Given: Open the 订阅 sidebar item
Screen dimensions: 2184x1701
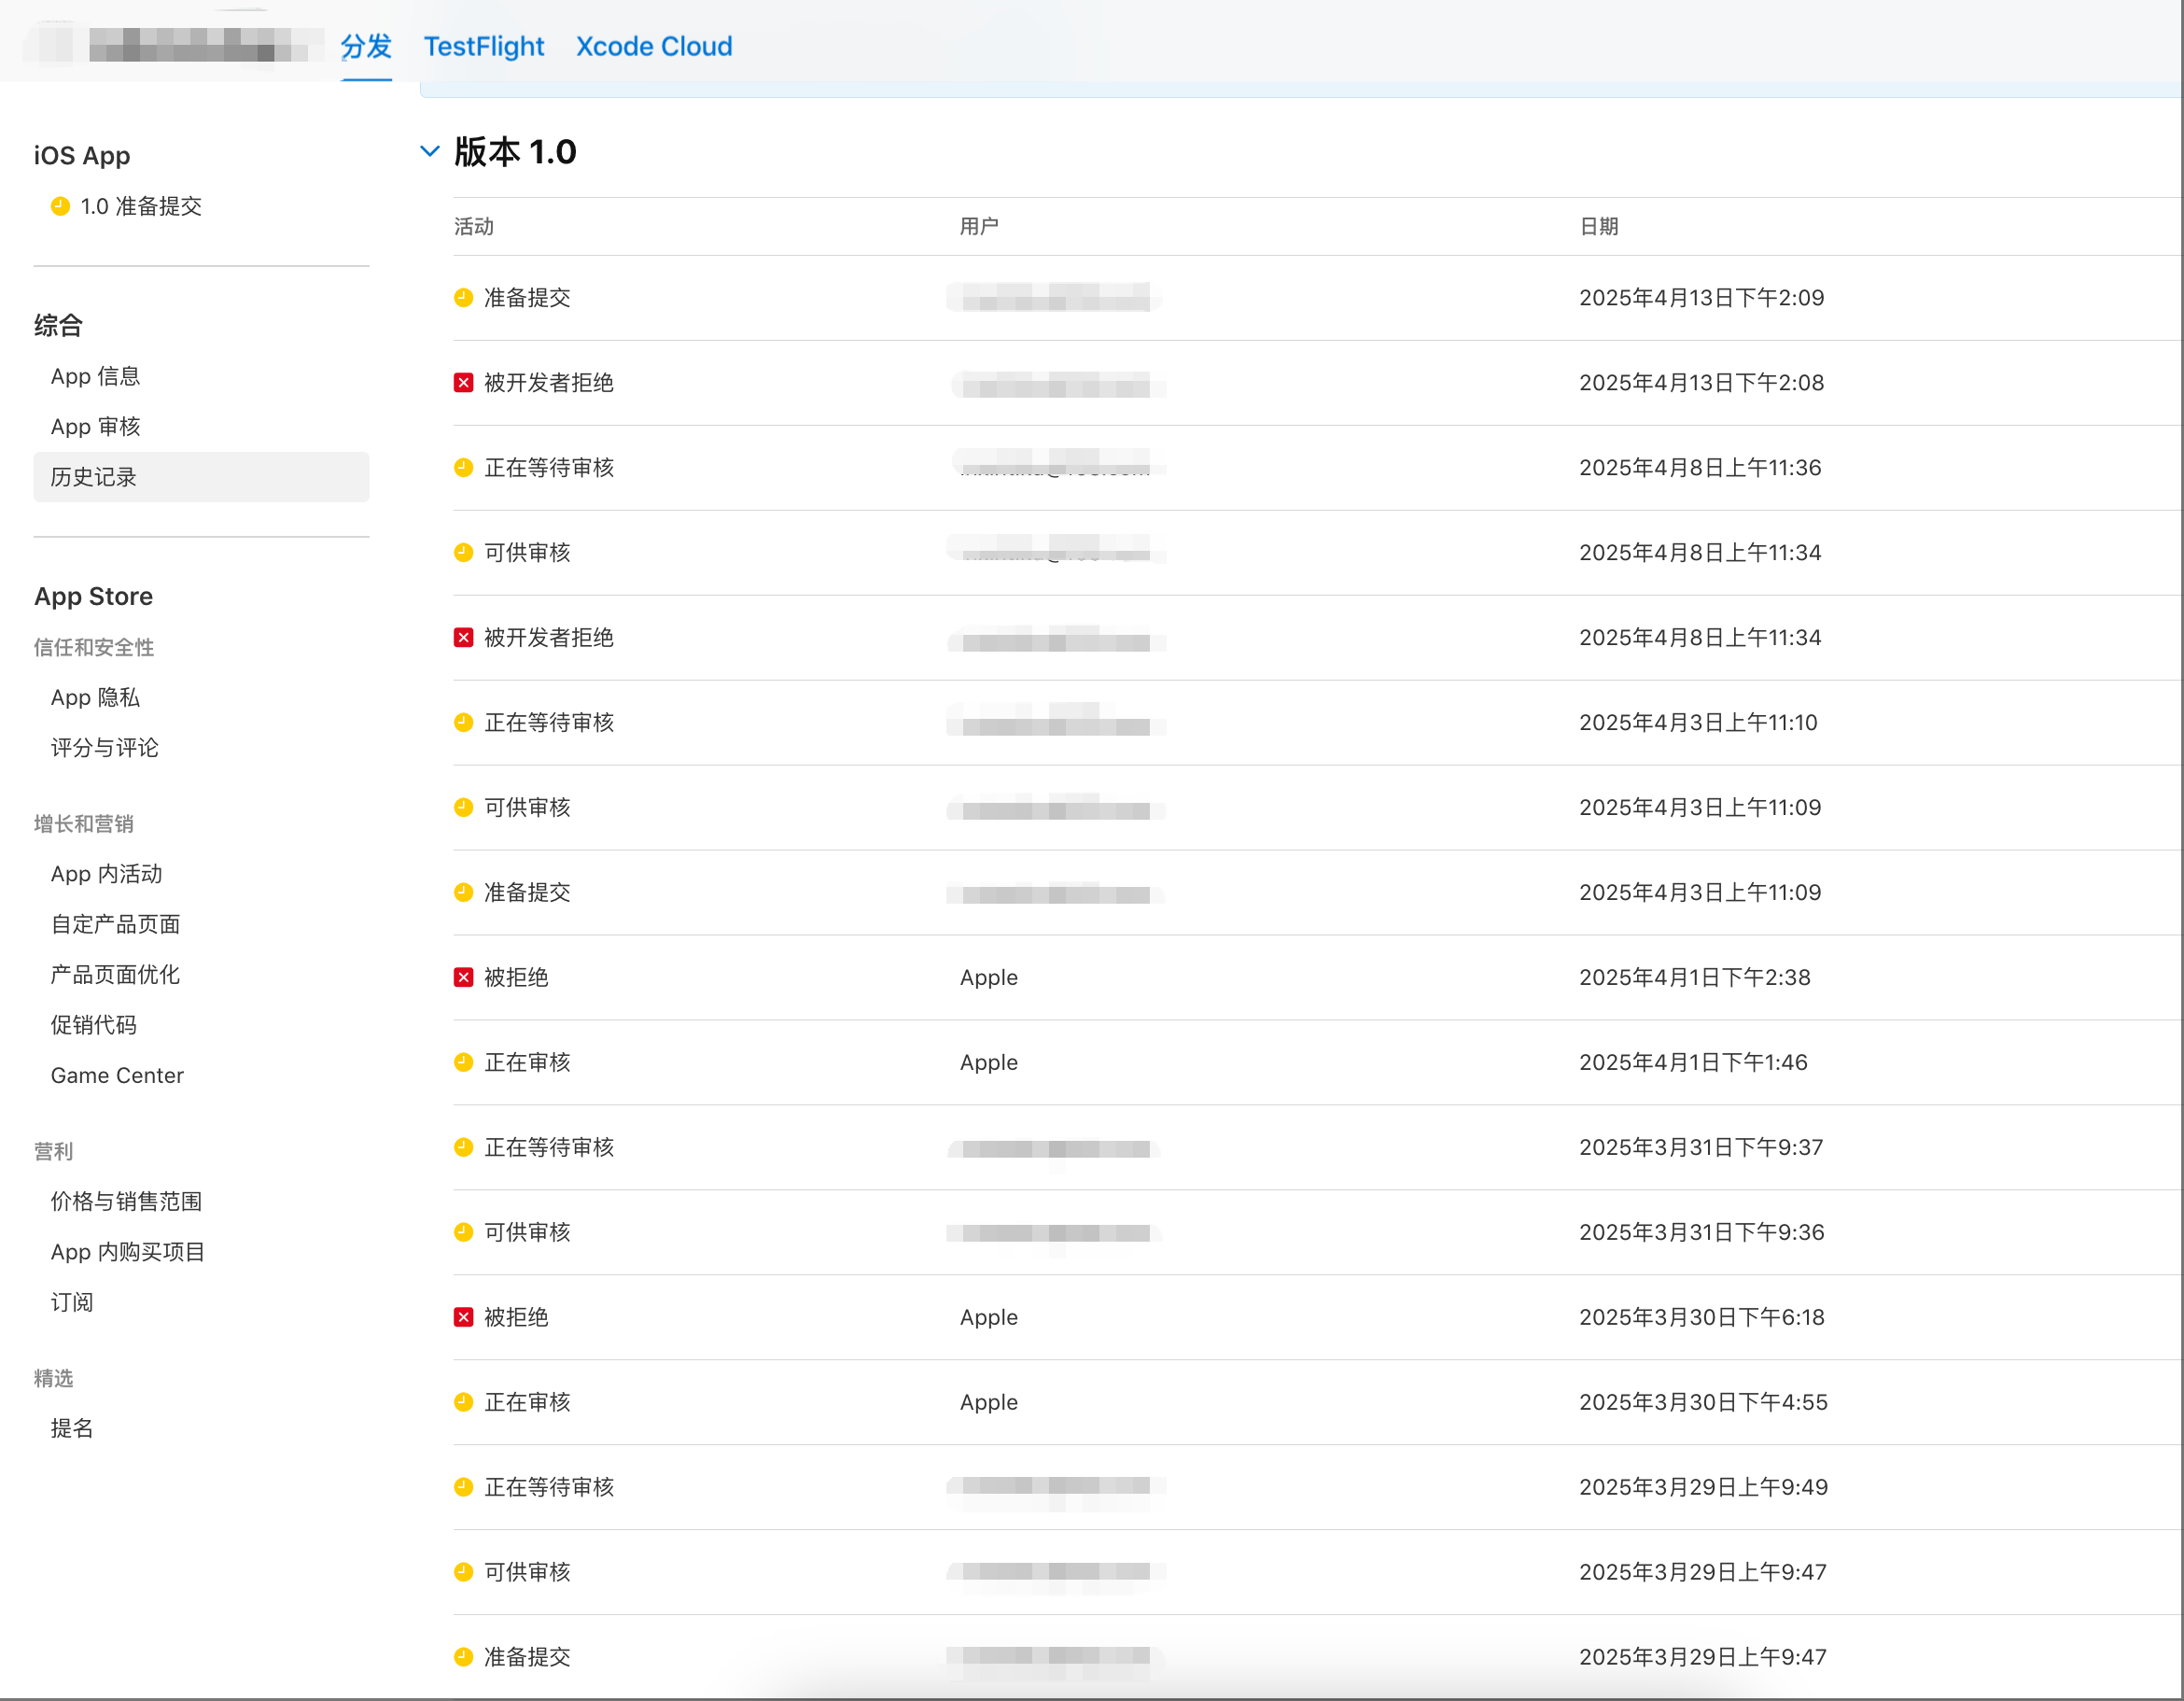Looking at the screenshot, I should (x=72, y=1303).
